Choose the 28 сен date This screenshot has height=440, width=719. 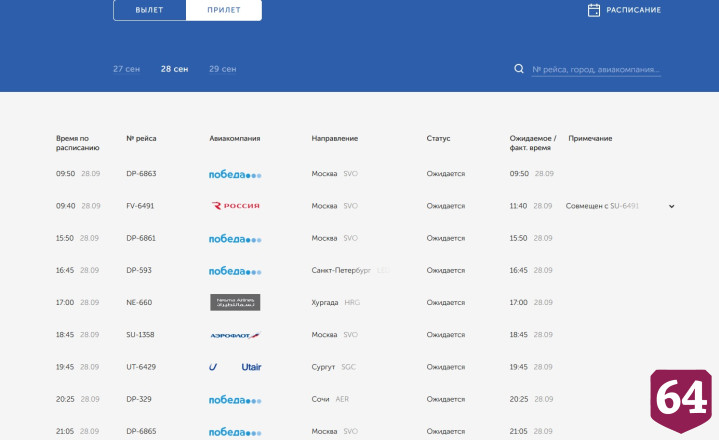(x=174, y=69)
